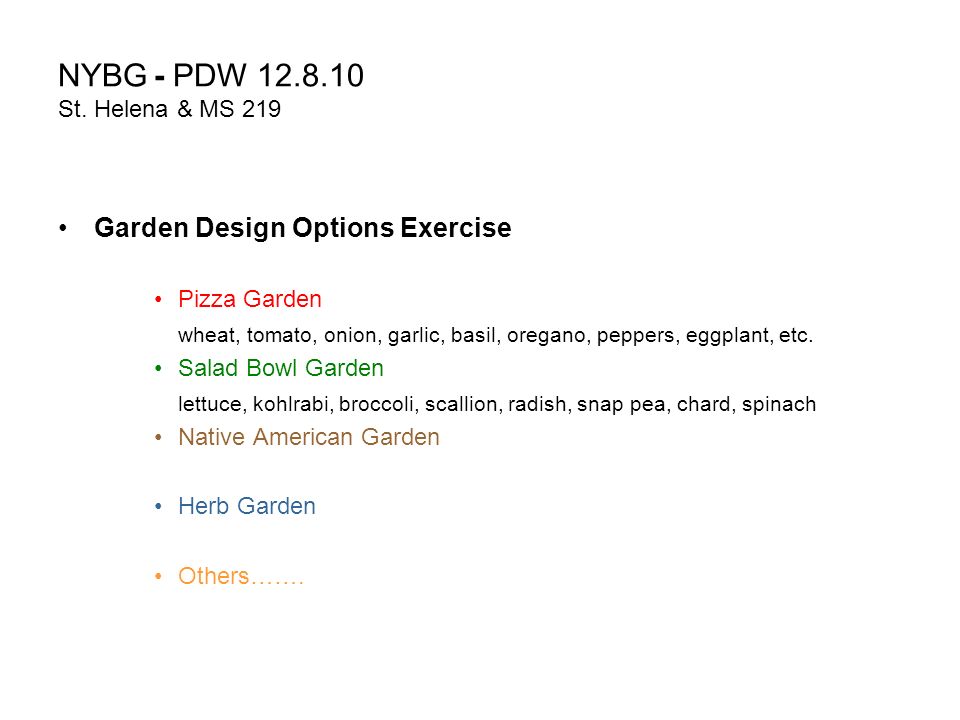Click the blue Herb Garden text

pos(247,507)
